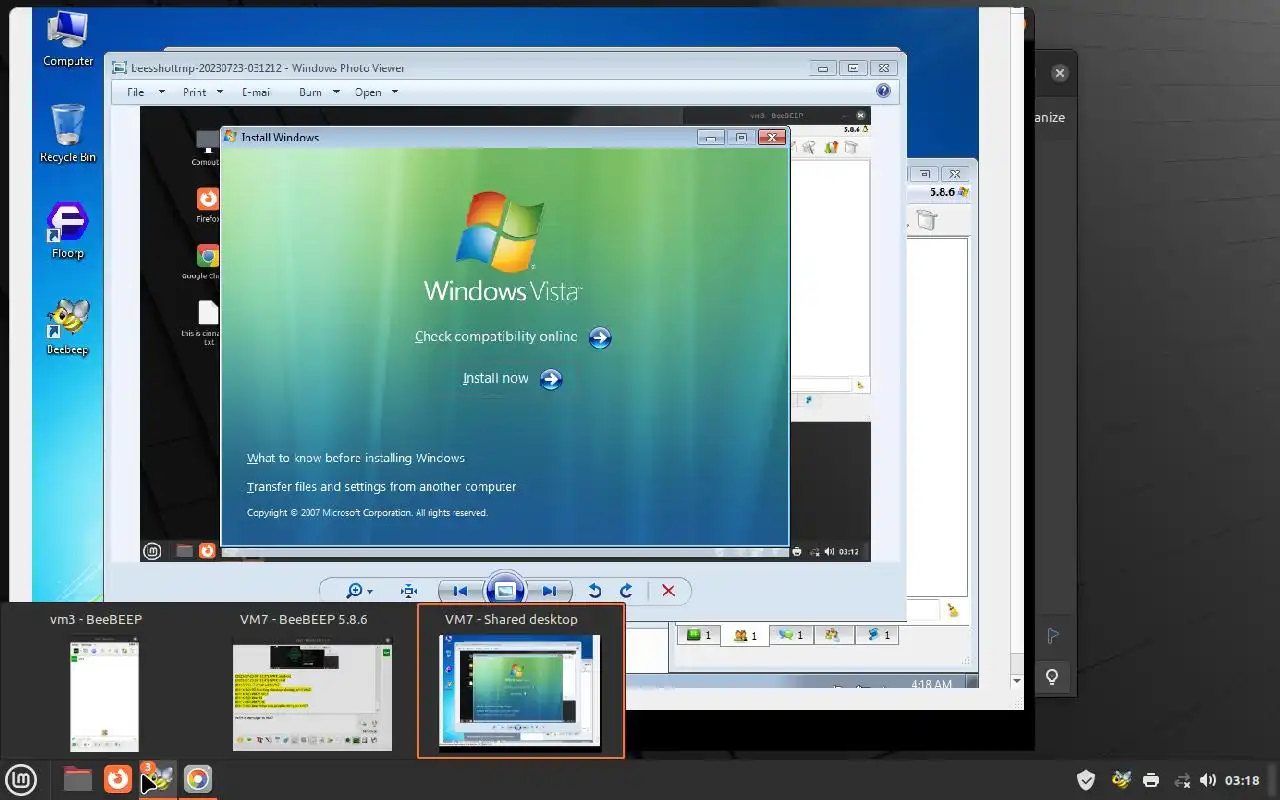Click the Mint menu inside the screenshot image
1280x800 pixels.
(x=152, y=550)
